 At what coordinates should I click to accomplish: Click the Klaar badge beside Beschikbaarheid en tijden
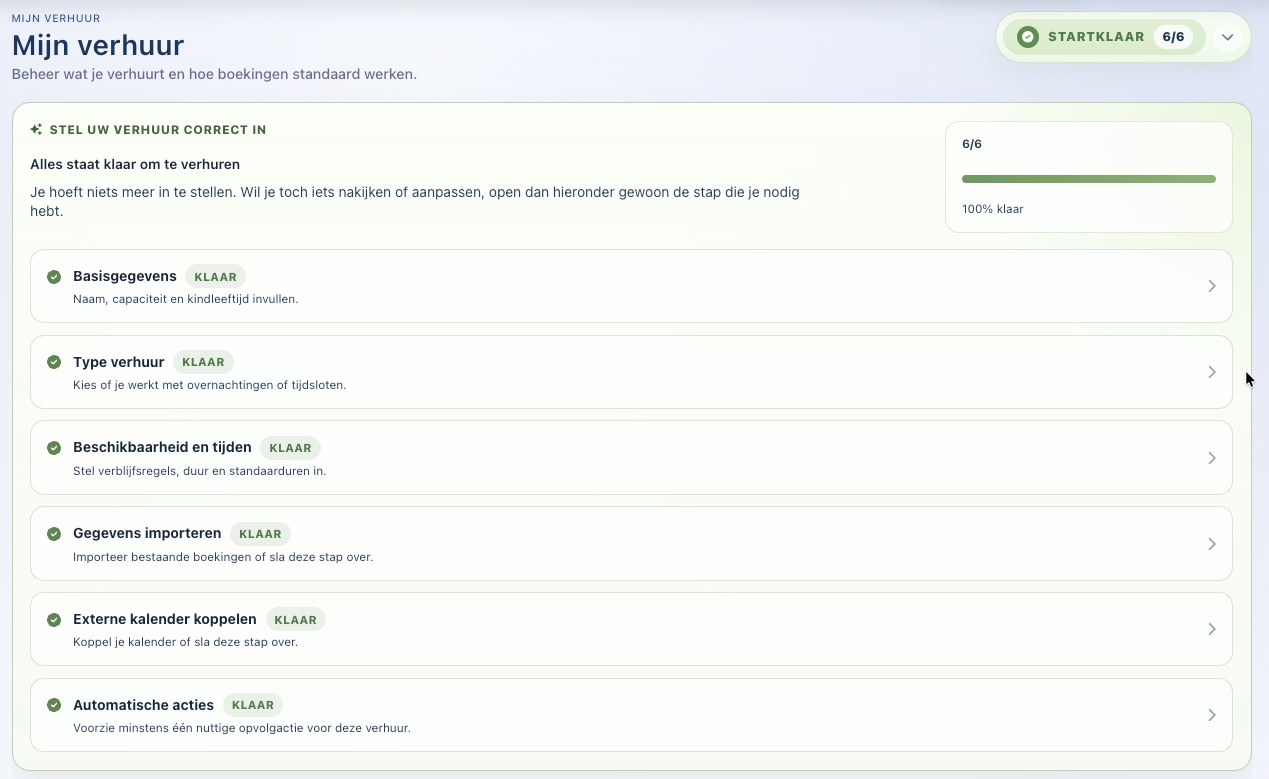pos(290,449)
